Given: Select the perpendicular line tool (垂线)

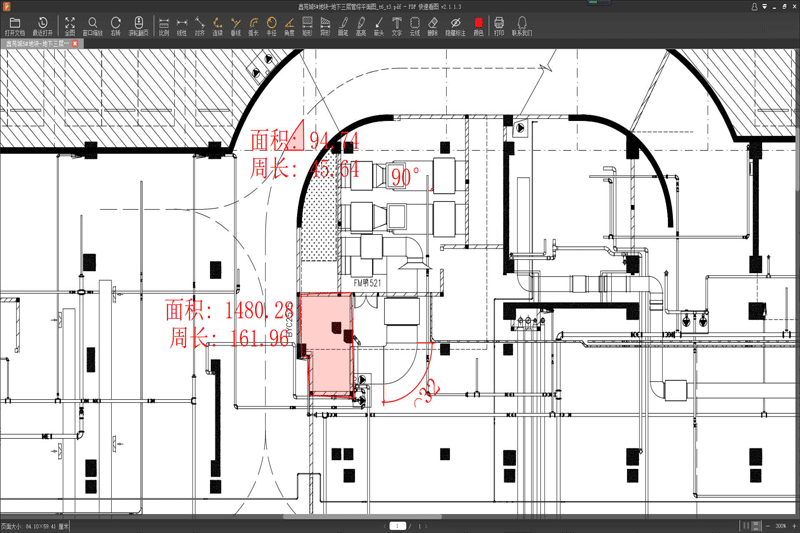Looking at the screenshot, I should pos(235,26).
